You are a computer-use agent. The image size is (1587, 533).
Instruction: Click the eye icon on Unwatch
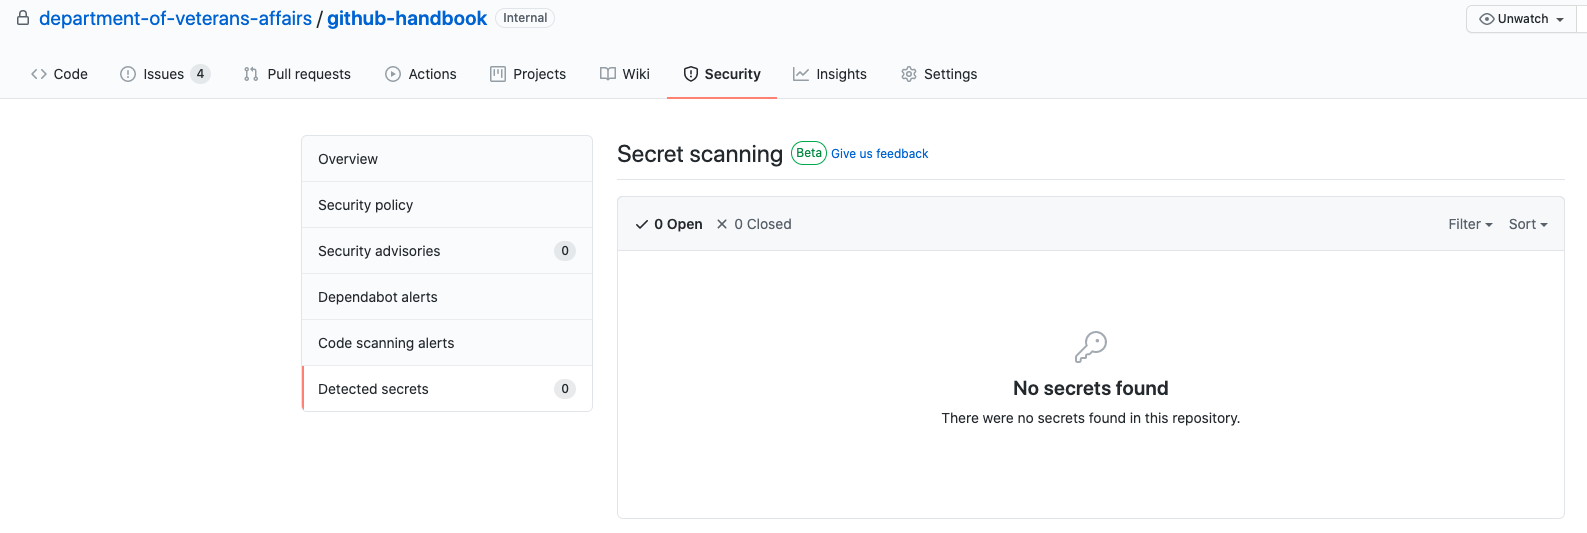point(1487,19)
